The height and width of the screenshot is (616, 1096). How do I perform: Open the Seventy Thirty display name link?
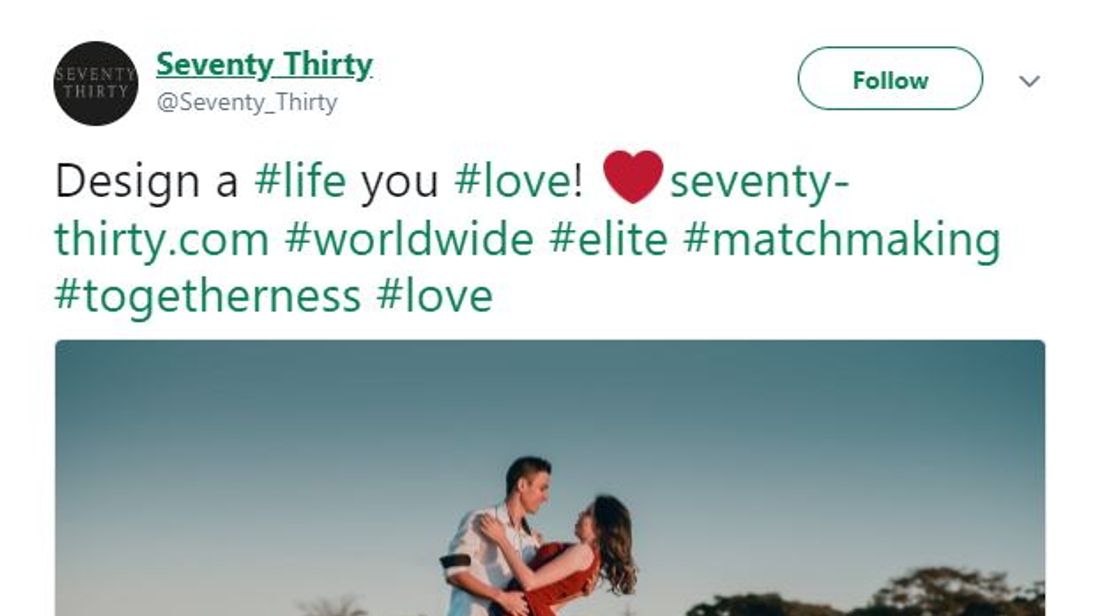(264, 65)
